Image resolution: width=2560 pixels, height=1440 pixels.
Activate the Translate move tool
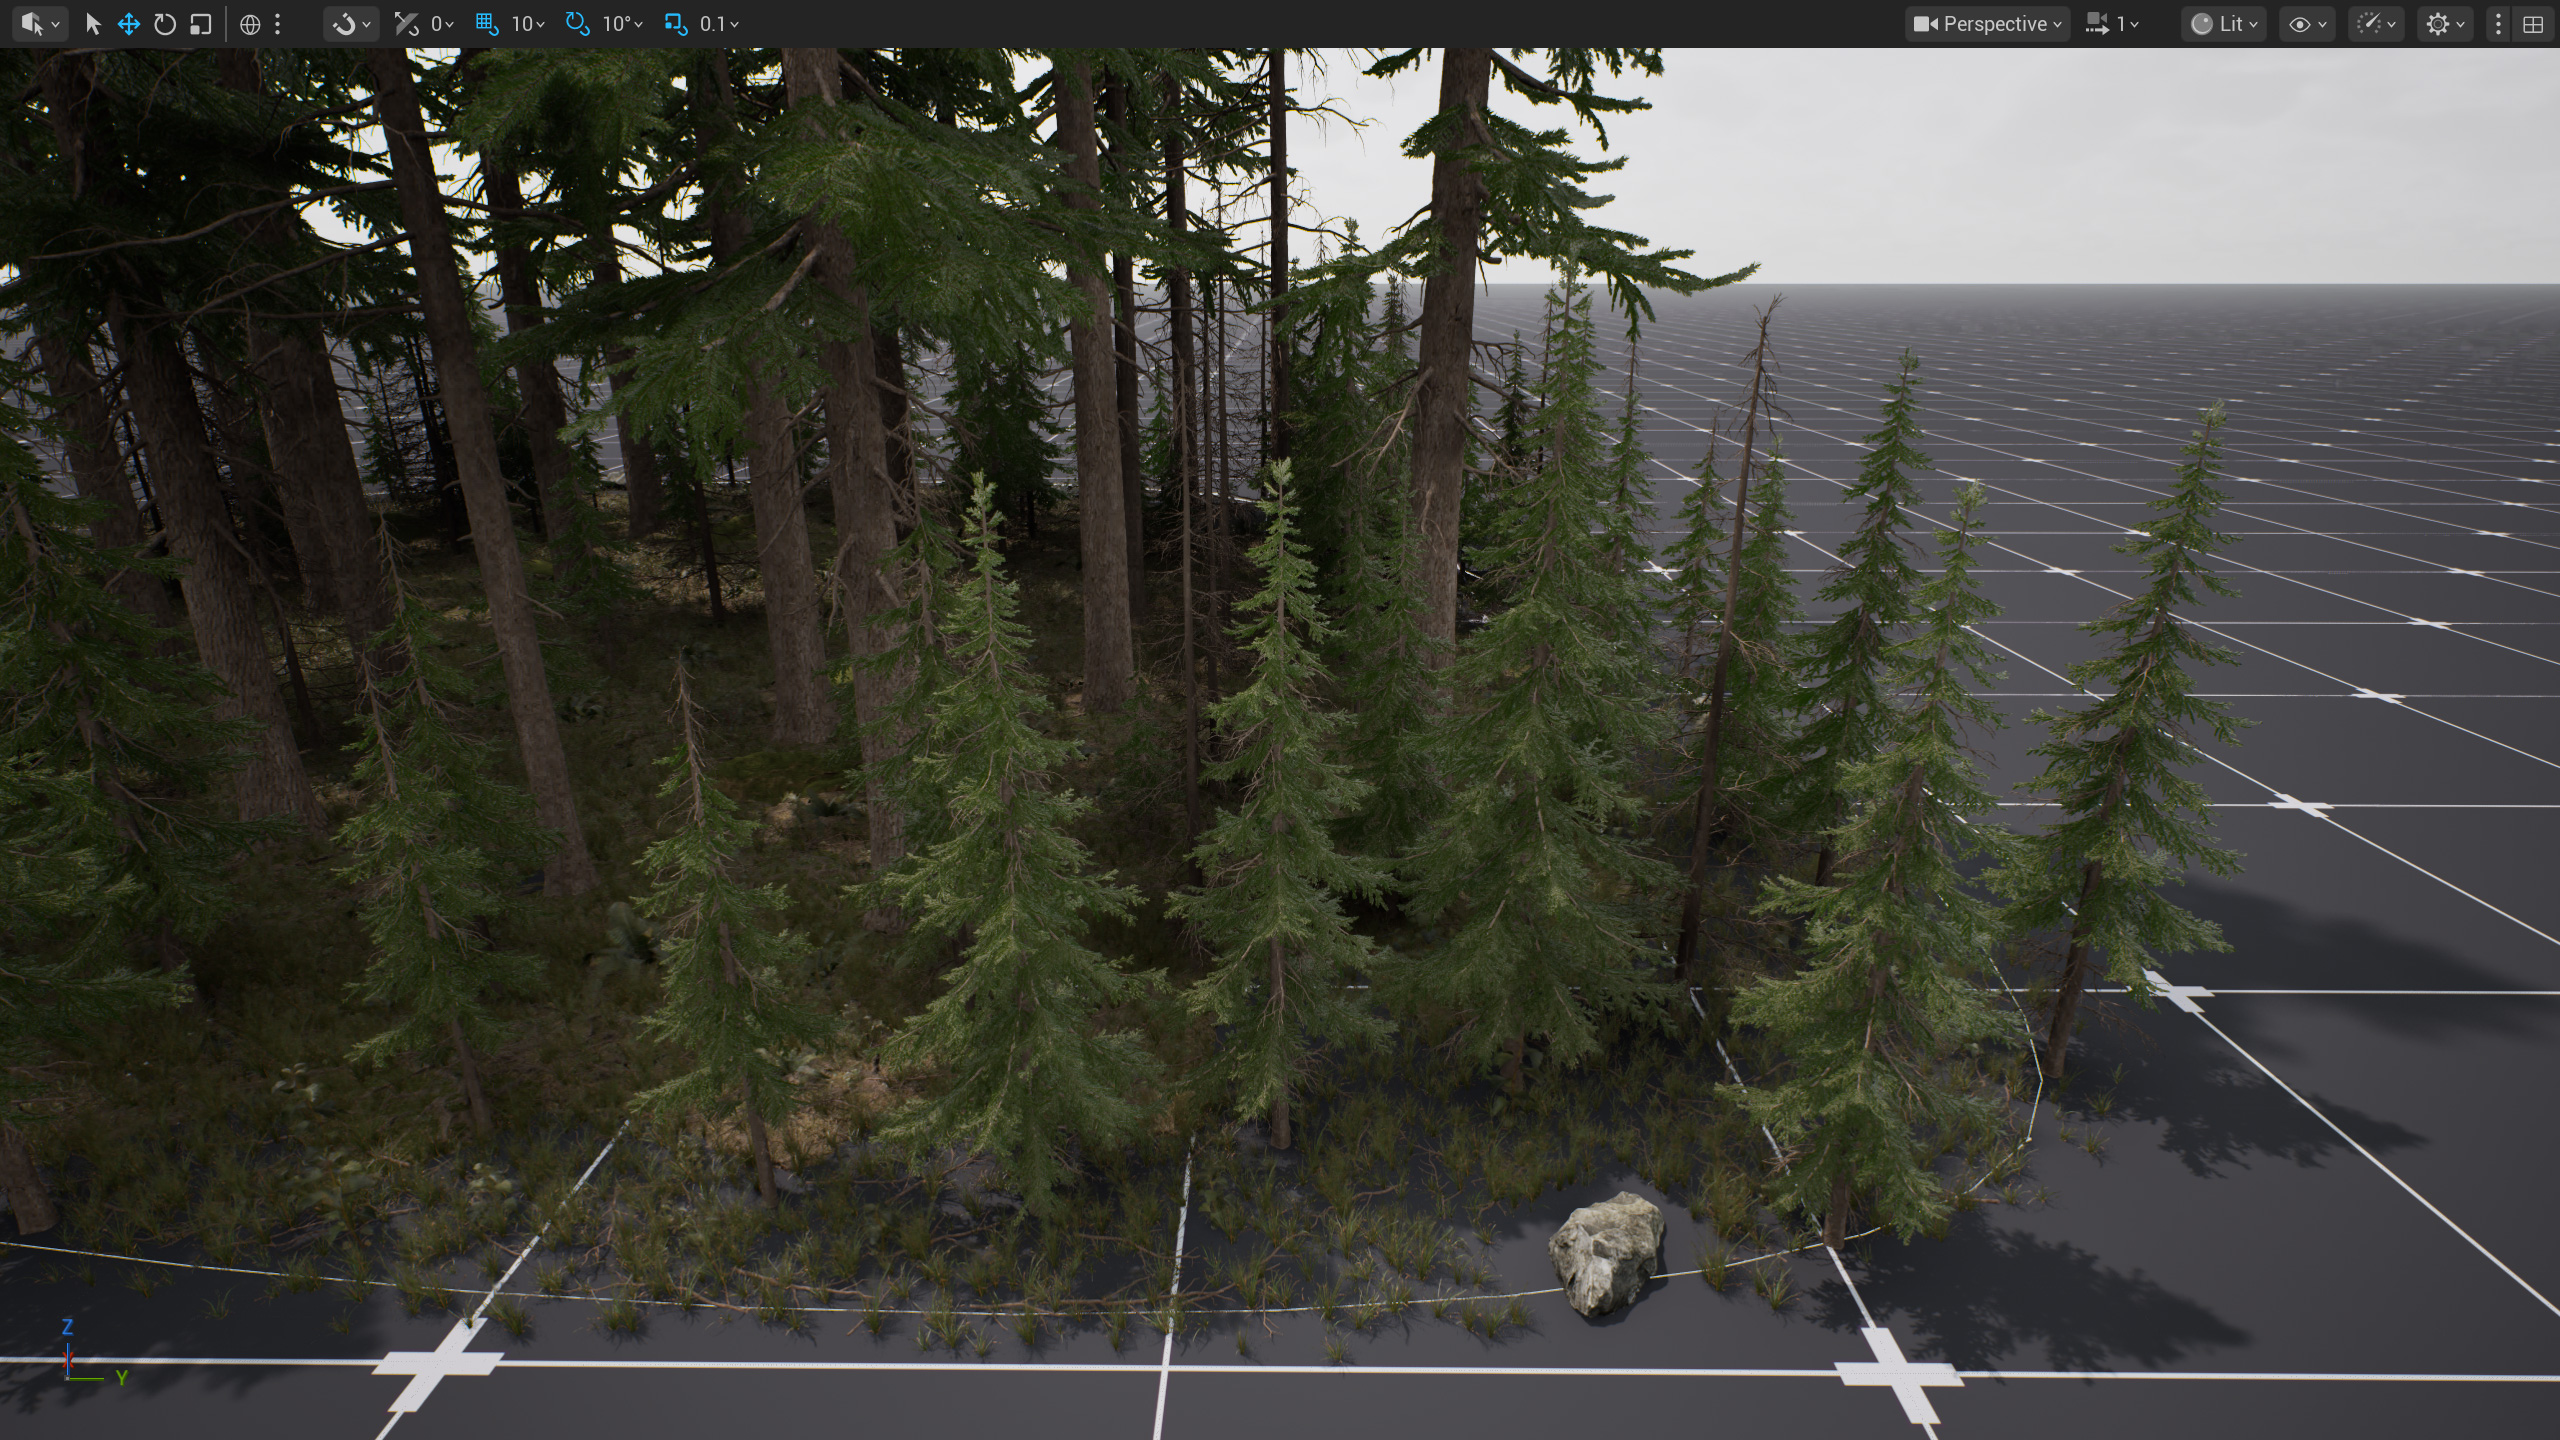pyautogui.click(x=129, y=24)
